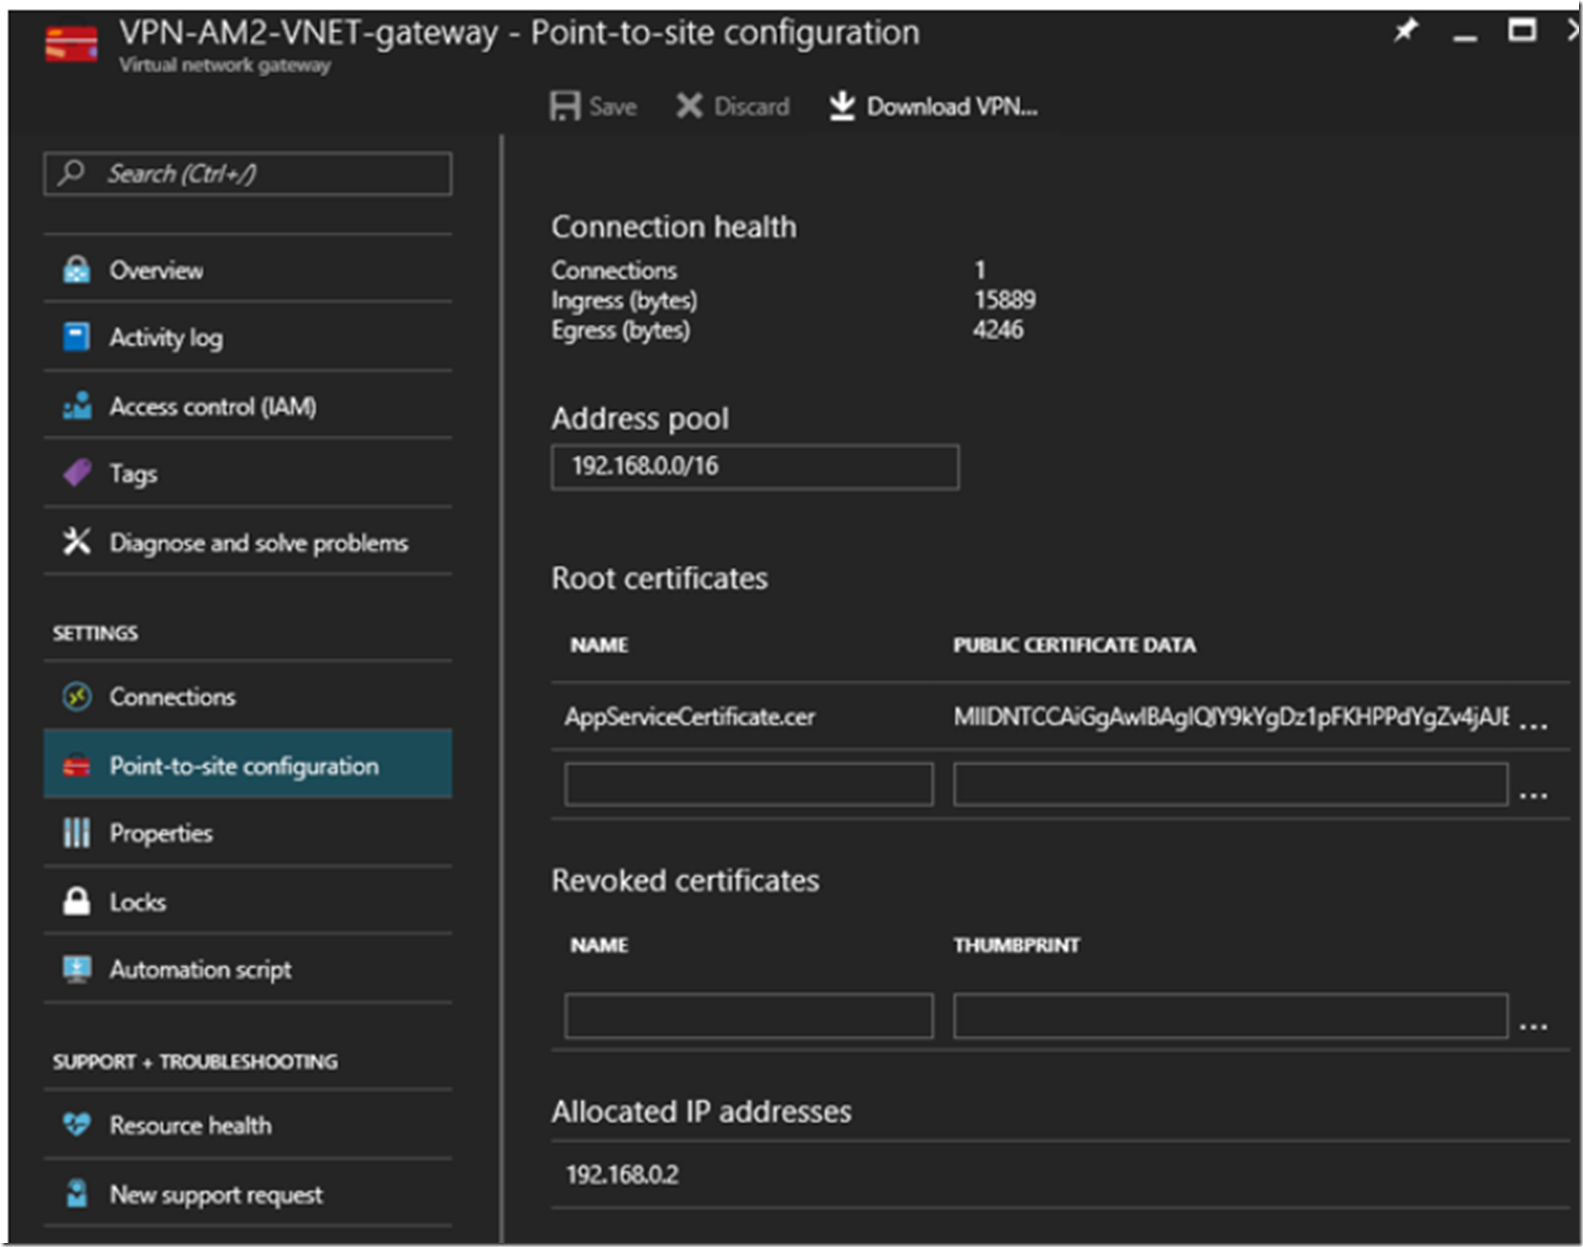Focus the Search (Ctrl+/) field
The width and height of the screenshot is (1583, 1247).
pos(248,173)
